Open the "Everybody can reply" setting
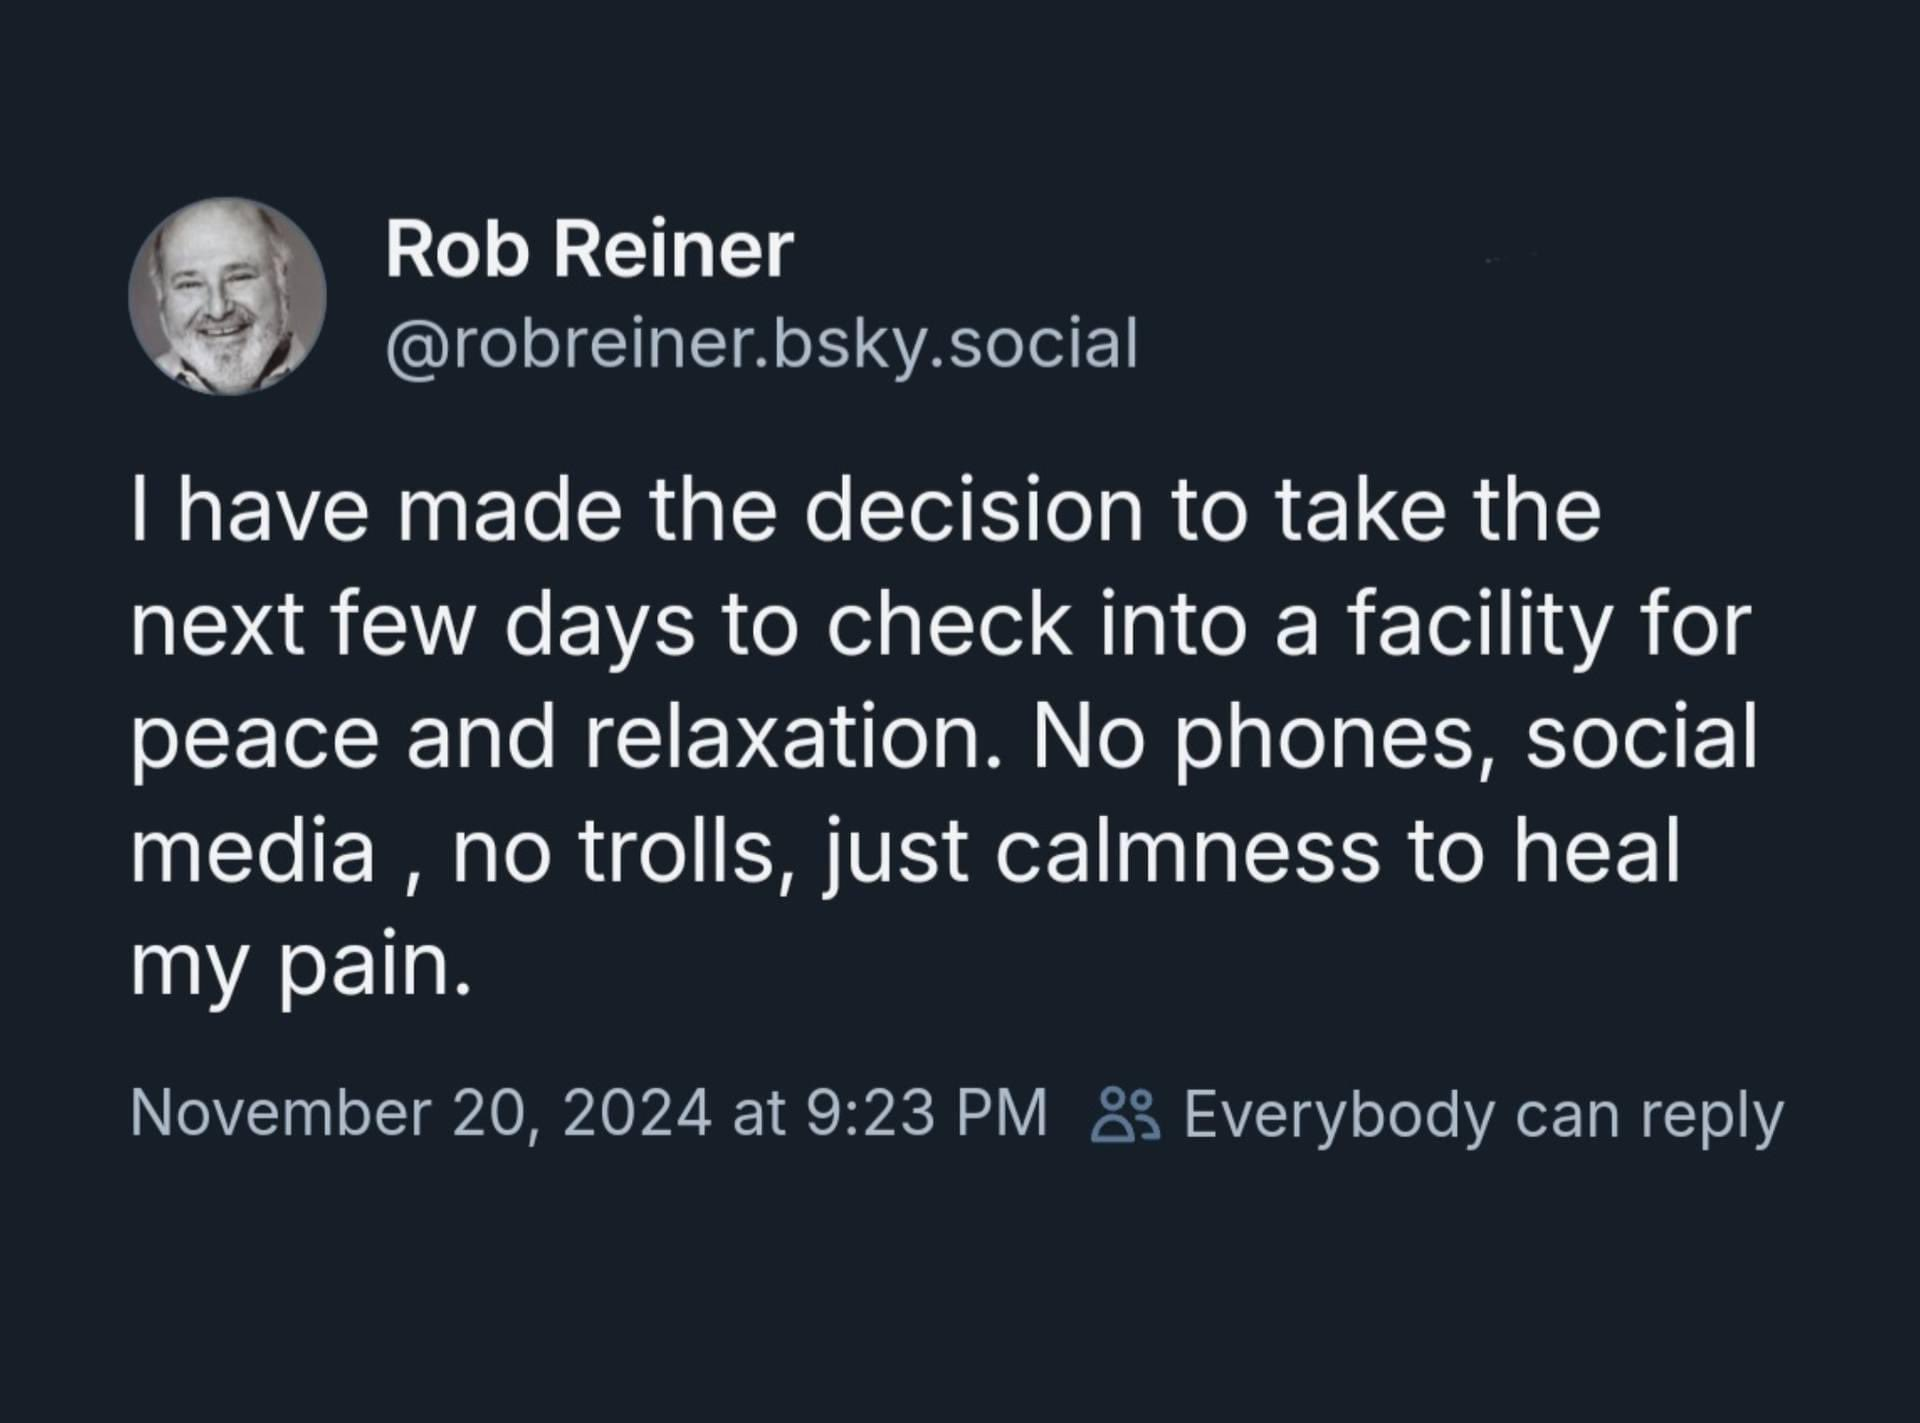Viewport: 1920px width, 1423px height. (1482, 1115)
